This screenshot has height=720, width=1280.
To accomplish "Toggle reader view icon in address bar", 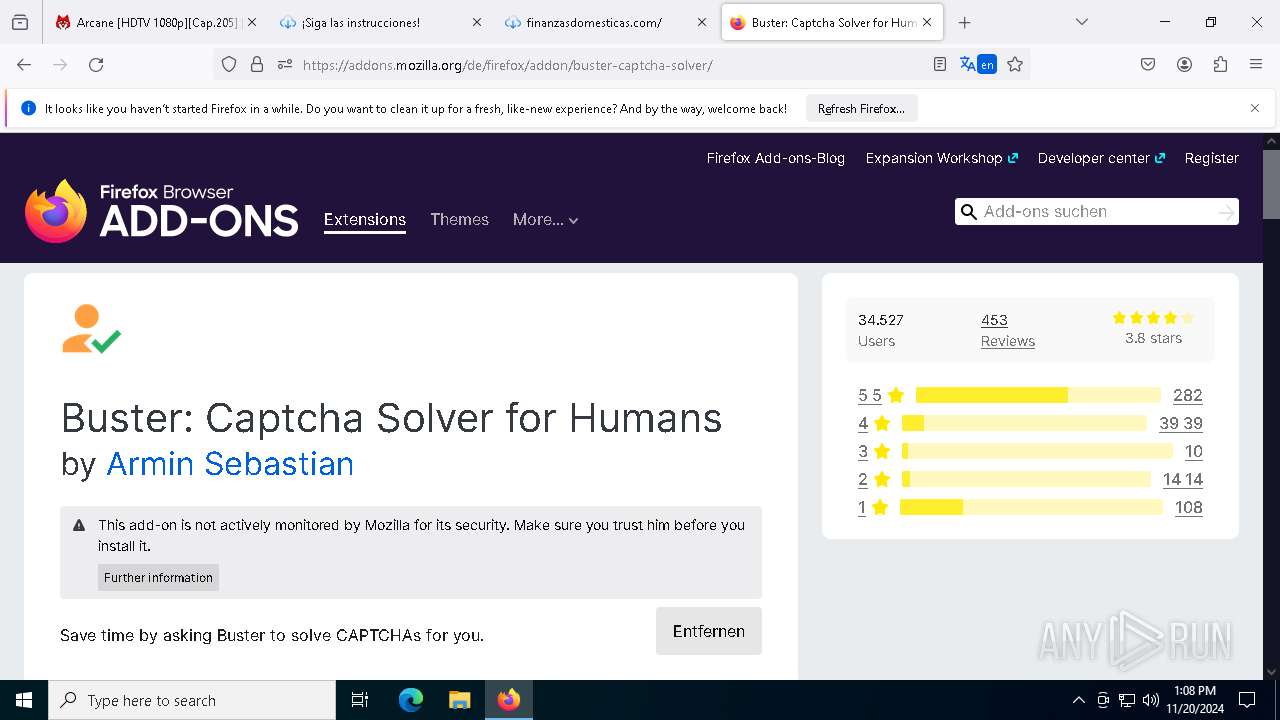I will [x=939, y=65].
